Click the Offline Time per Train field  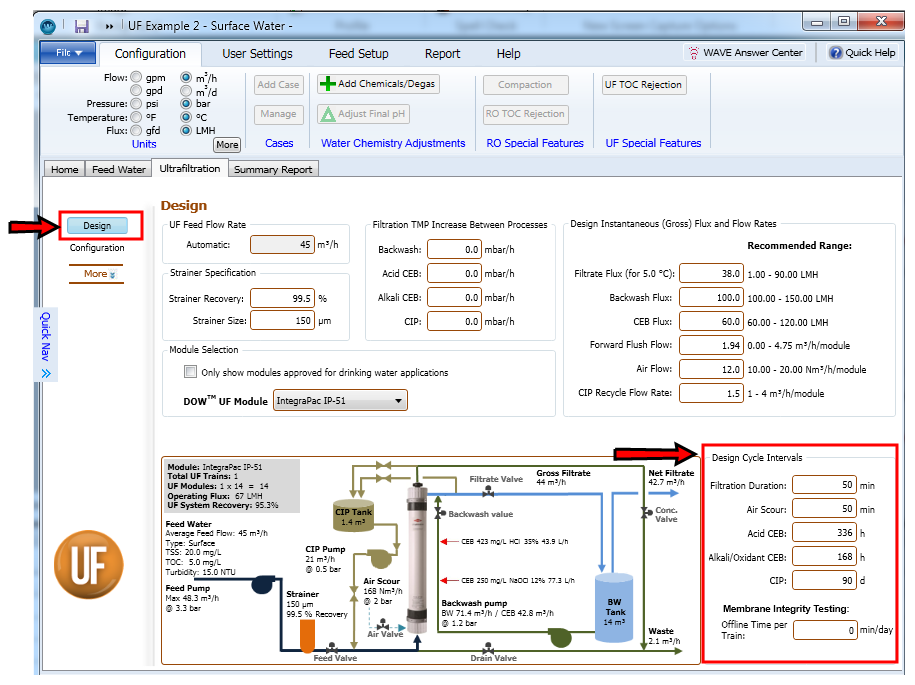pyautogui.click(x=825, y=630)
